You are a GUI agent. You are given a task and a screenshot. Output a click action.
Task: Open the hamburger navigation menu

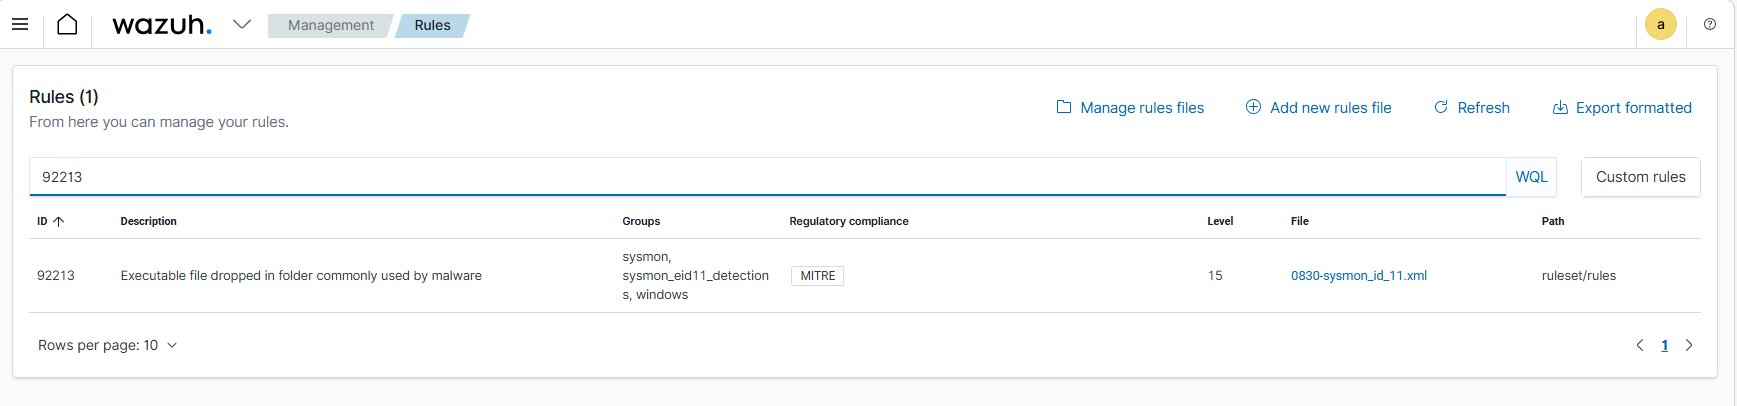(20, 25)
